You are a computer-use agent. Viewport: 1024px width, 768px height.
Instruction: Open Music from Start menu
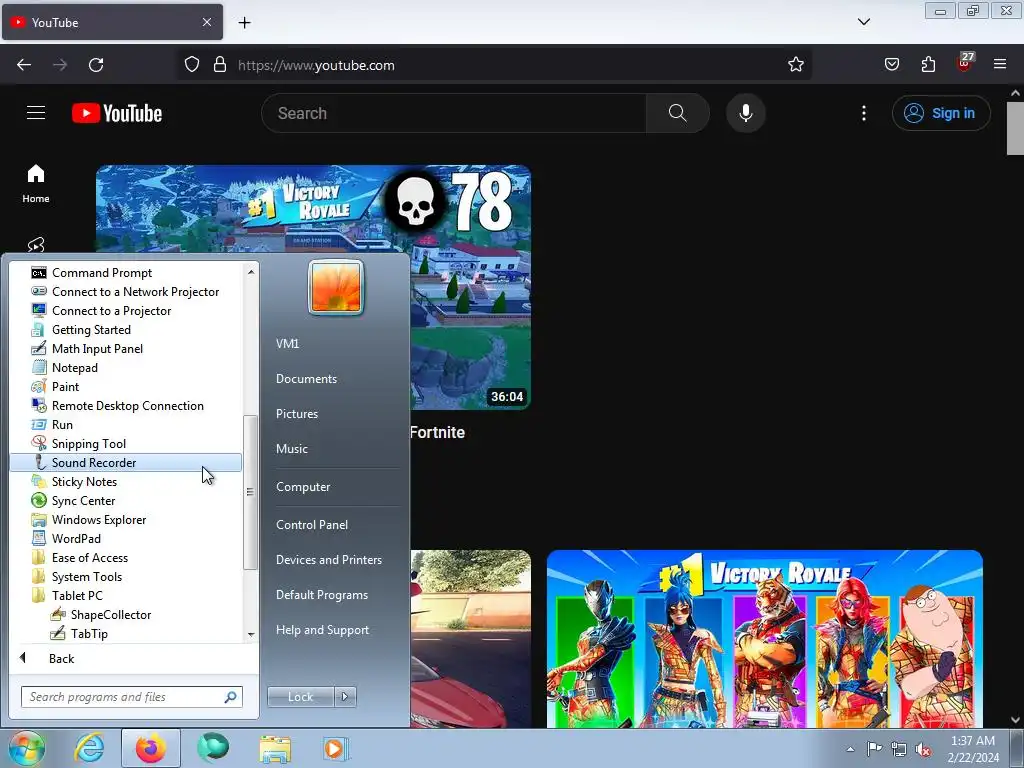291,448
